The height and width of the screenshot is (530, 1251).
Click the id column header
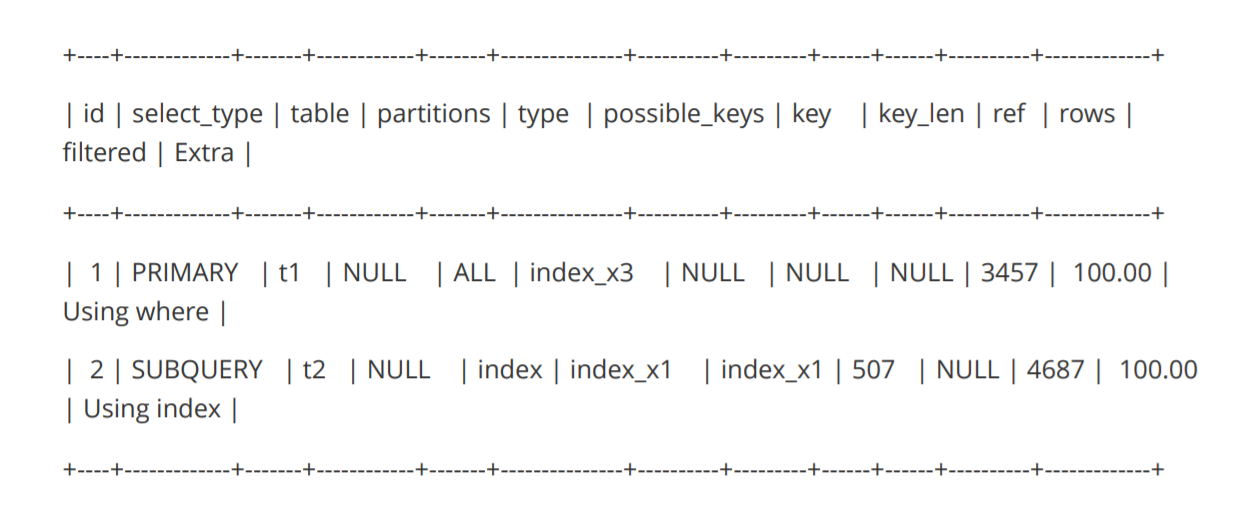click(93, 115)
